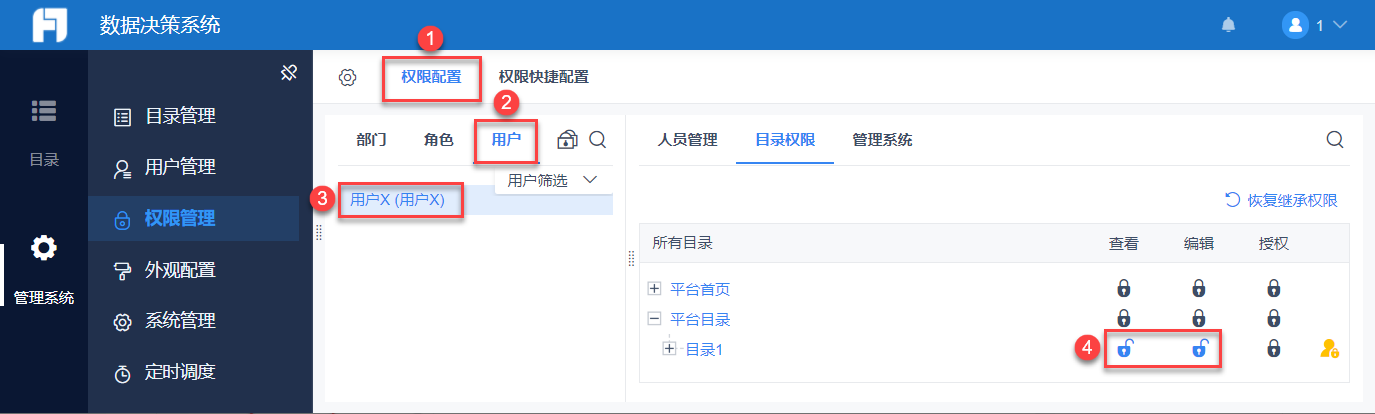This screenshot has height=414, width=1375.
Task: Open account dropdown at top right
Action: [1315, 25]
